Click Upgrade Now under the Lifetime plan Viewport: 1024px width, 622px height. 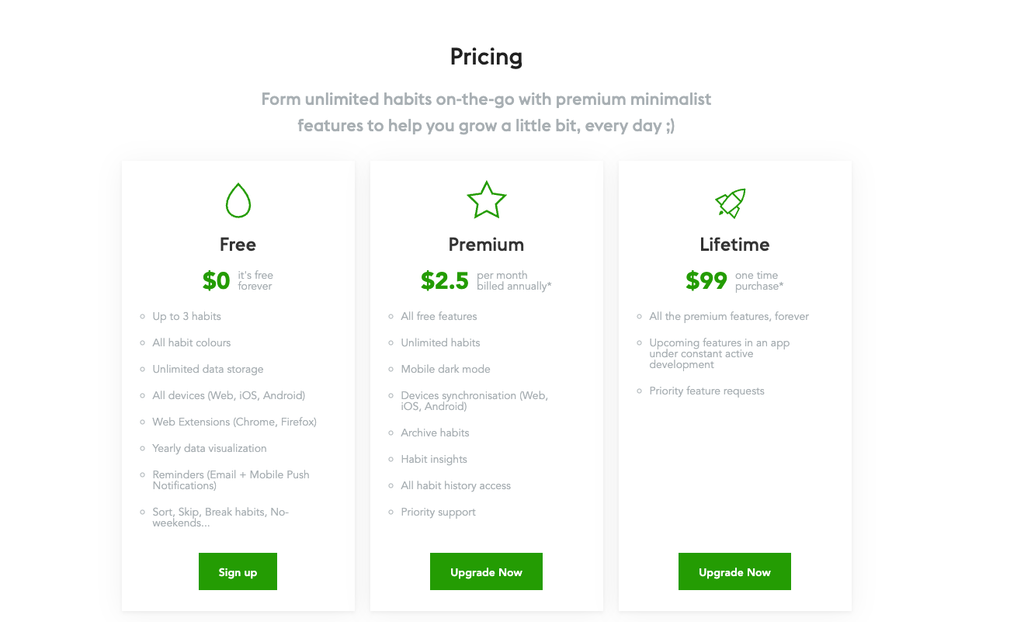[x=734, y=572]
